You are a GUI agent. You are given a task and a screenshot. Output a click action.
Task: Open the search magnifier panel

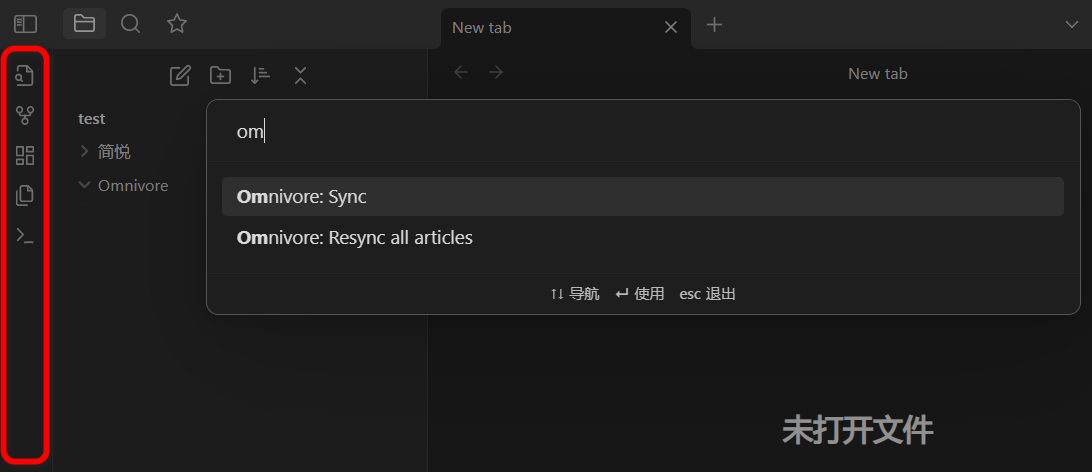click(130, 24)
